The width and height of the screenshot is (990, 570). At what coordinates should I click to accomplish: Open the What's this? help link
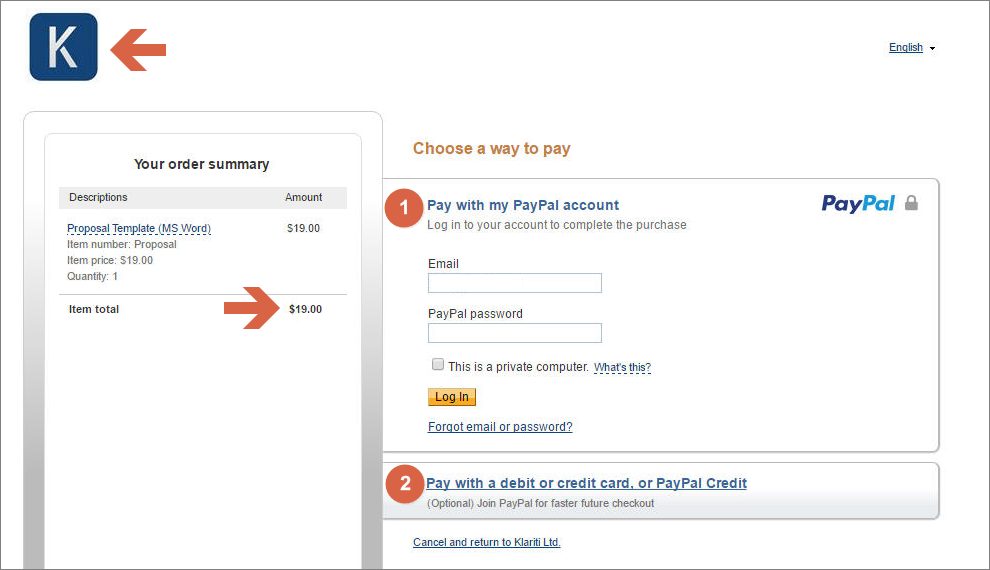[x=622, y=367]
